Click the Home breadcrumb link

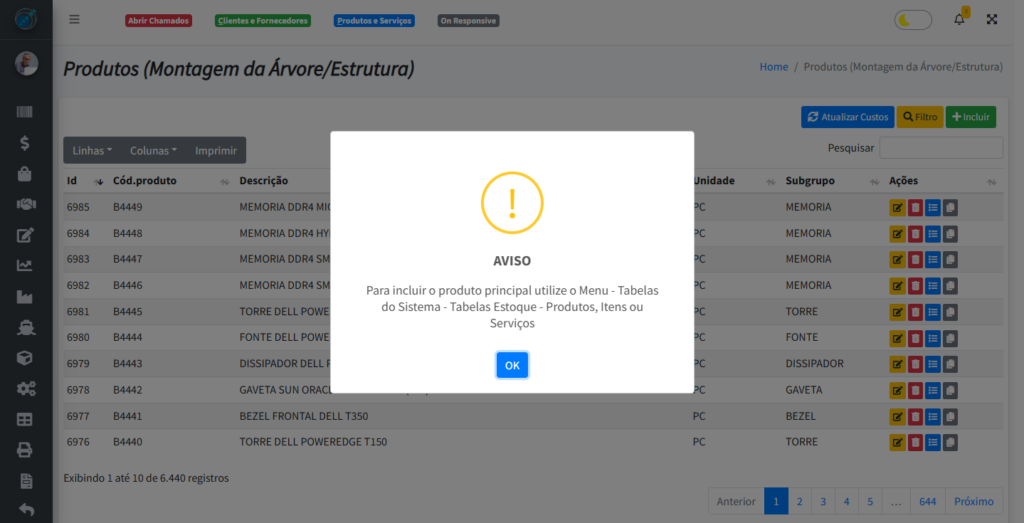[x=774, y=67]
